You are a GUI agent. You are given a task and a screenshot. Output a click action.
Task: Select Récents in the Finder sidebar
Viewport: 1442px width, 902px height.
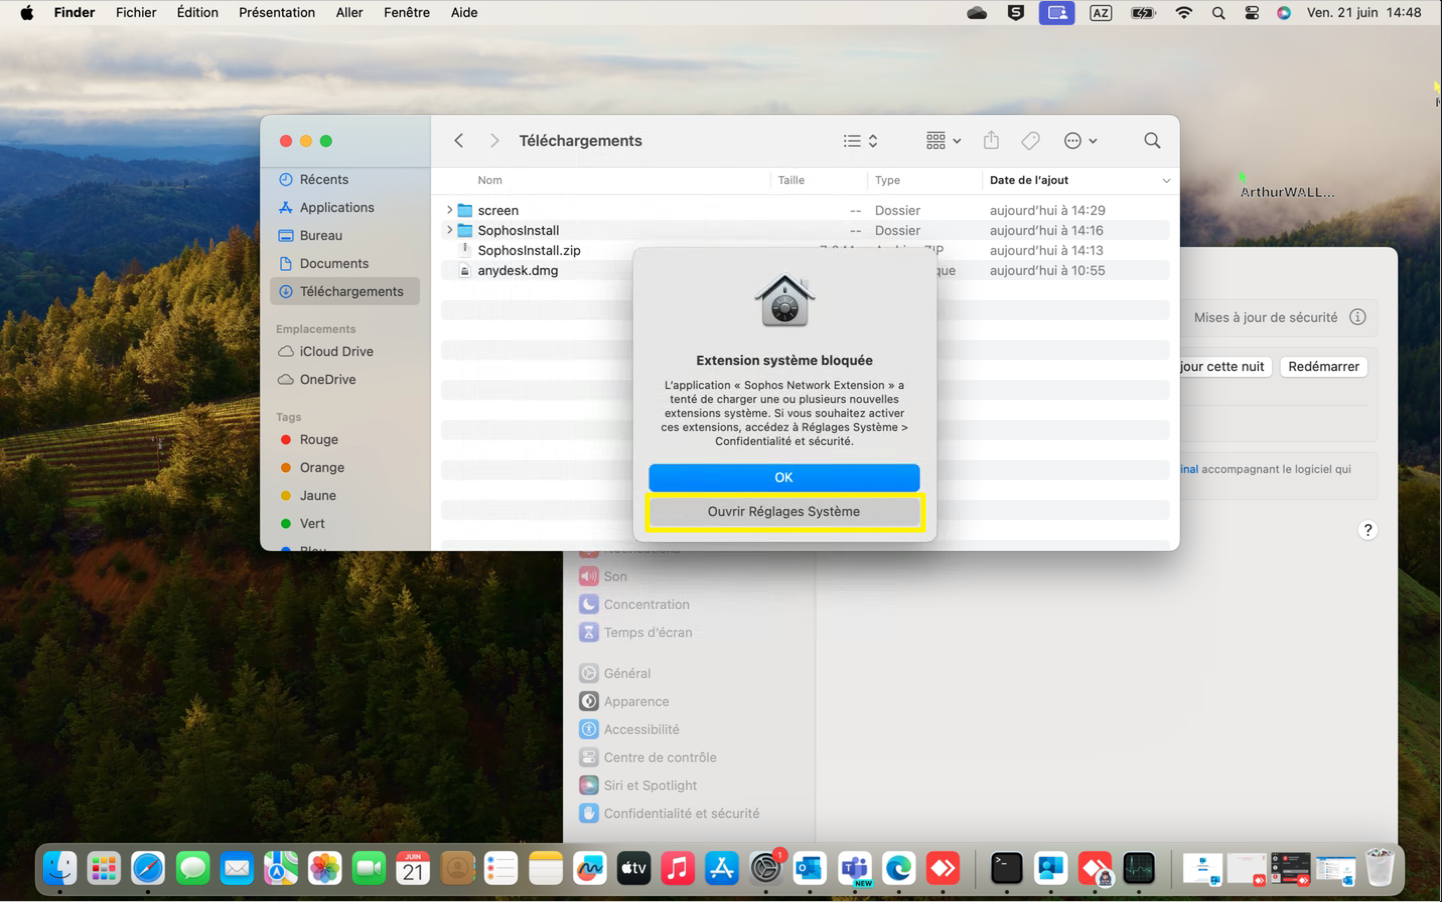coord(345,179)
